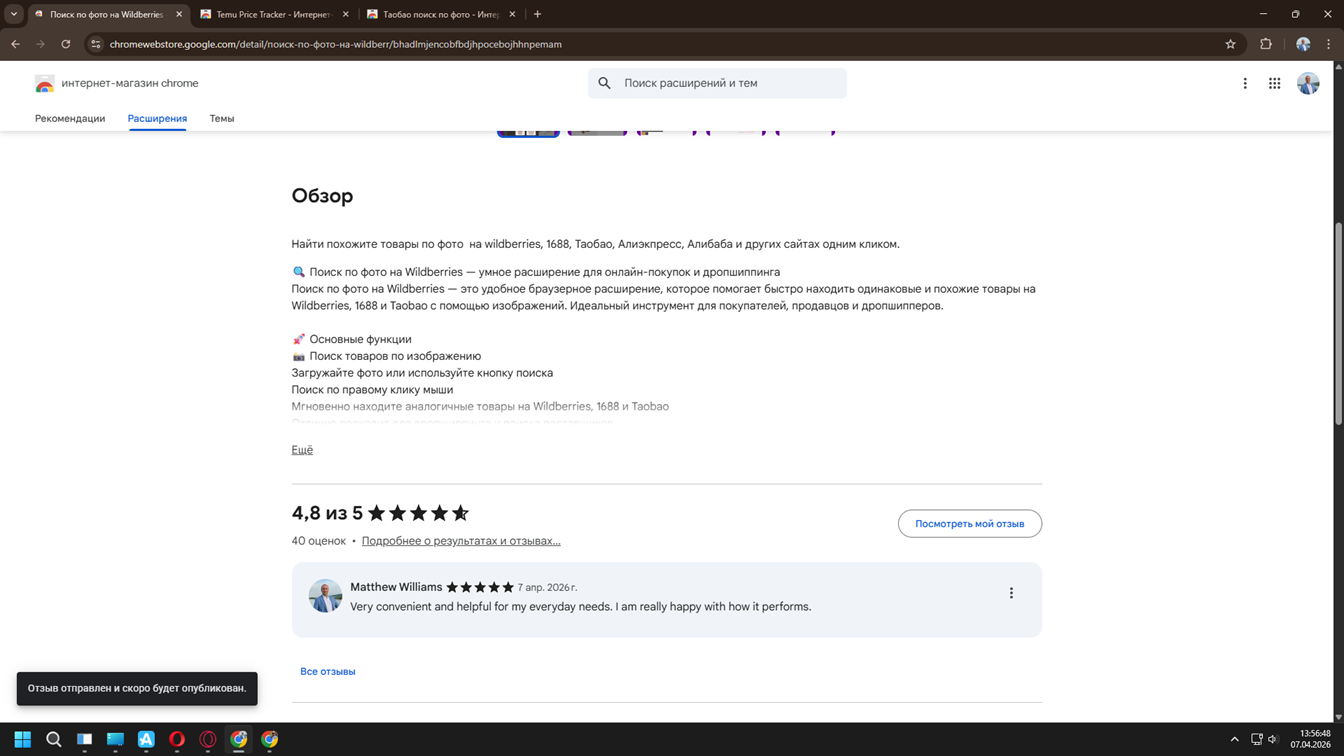Open the blue monitor app on the taskbar
This screenshot has width=1344, height=756.
click(115, 740)
